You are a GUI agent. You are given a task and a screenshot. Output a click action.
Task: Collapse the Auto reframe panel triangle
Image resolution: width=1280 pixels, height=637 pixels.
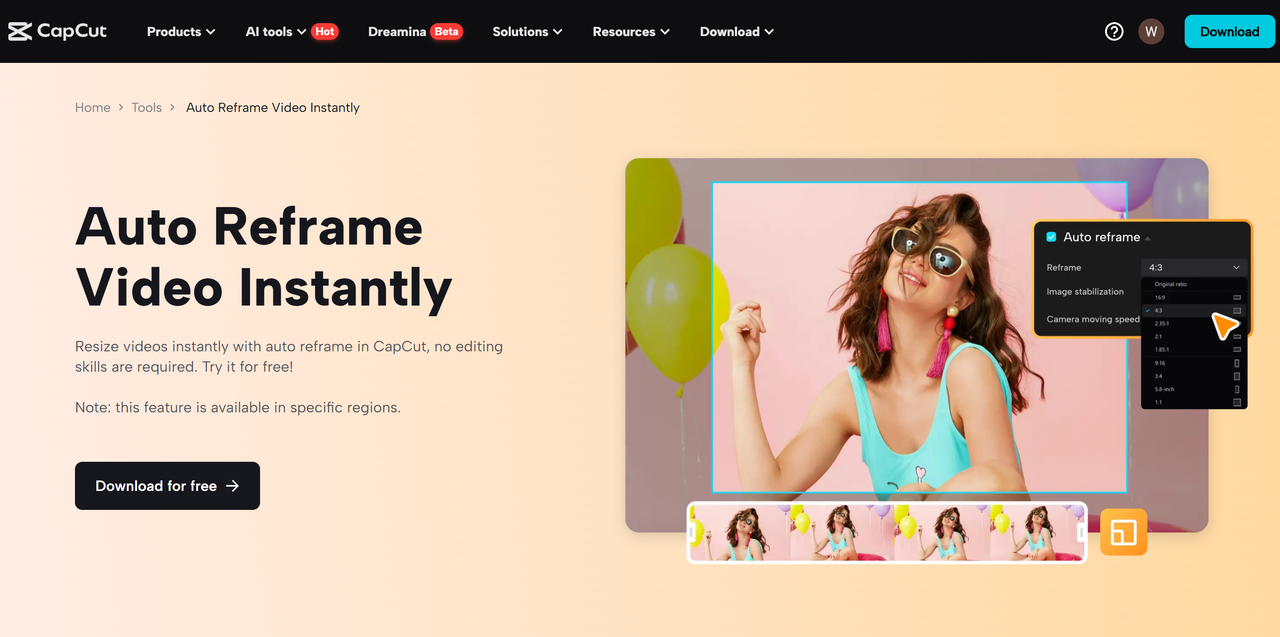[1148, 239]
